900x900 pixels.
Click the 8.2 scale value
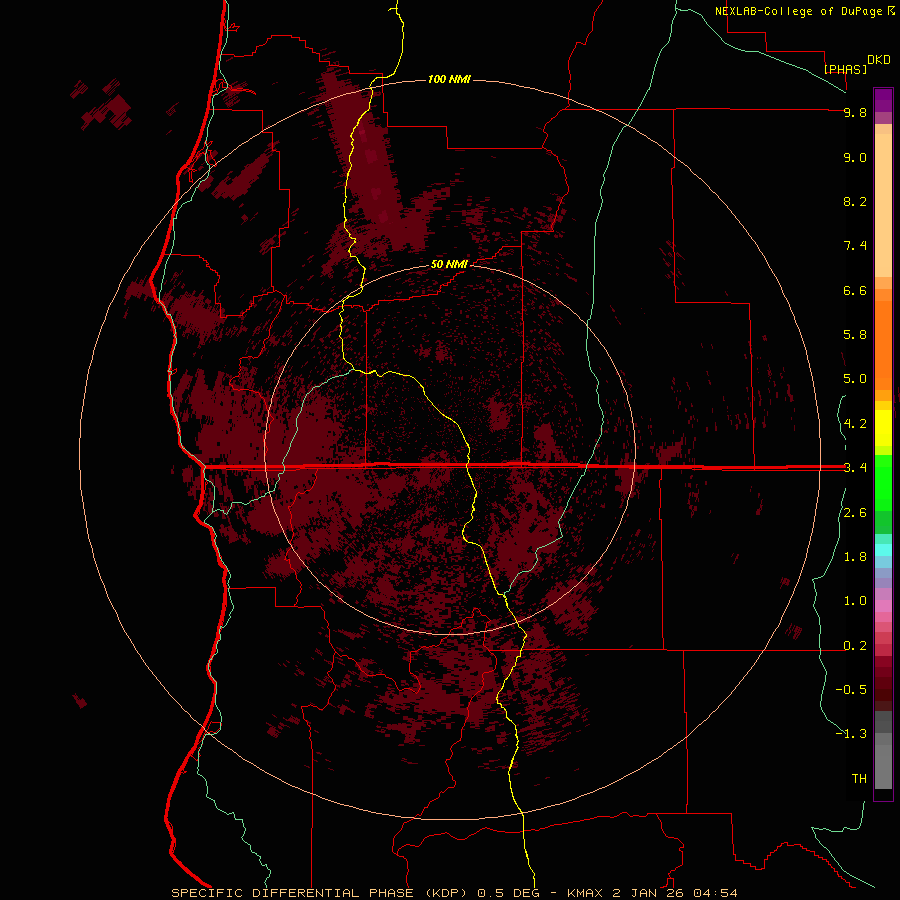pyautogui.click(x=855, y=201)
